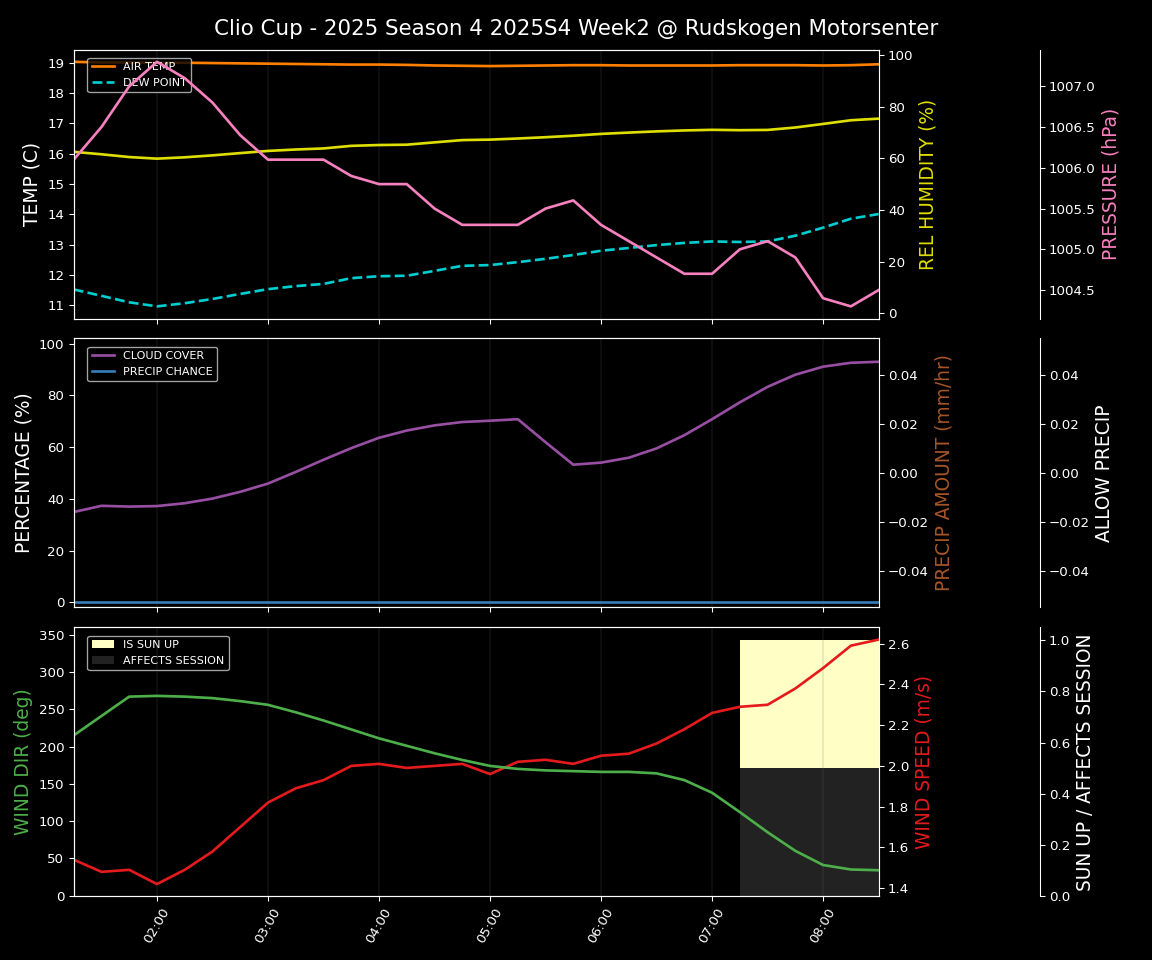Click the TEMP (C) axis label
The image size is (1152, 960).
[31, 184]
